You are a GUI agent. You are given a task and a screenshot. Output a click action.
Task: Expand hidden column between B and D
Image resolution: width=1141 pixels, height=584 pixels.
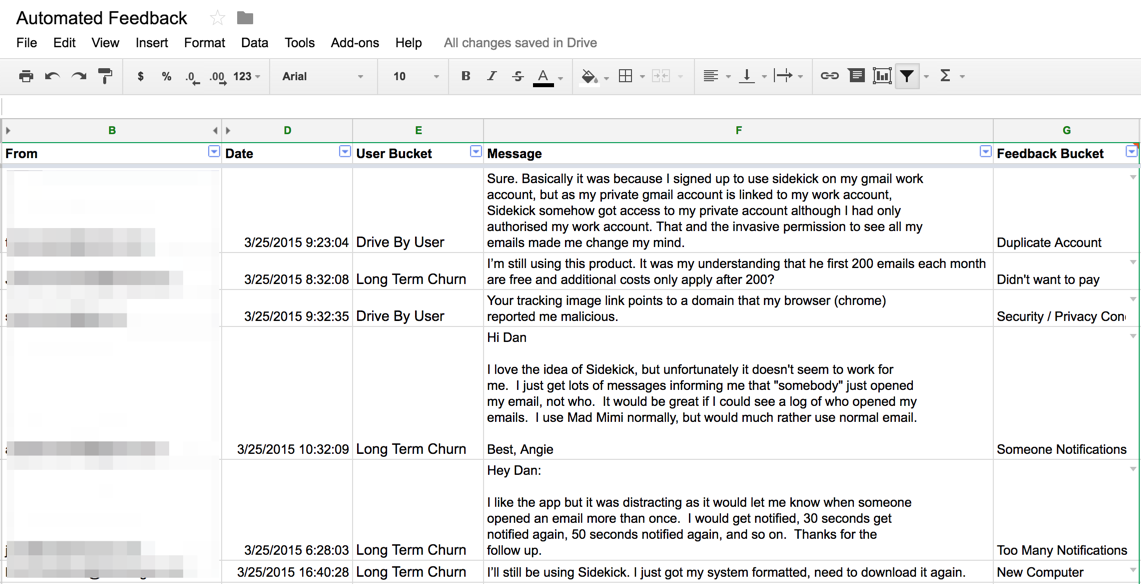228,130
